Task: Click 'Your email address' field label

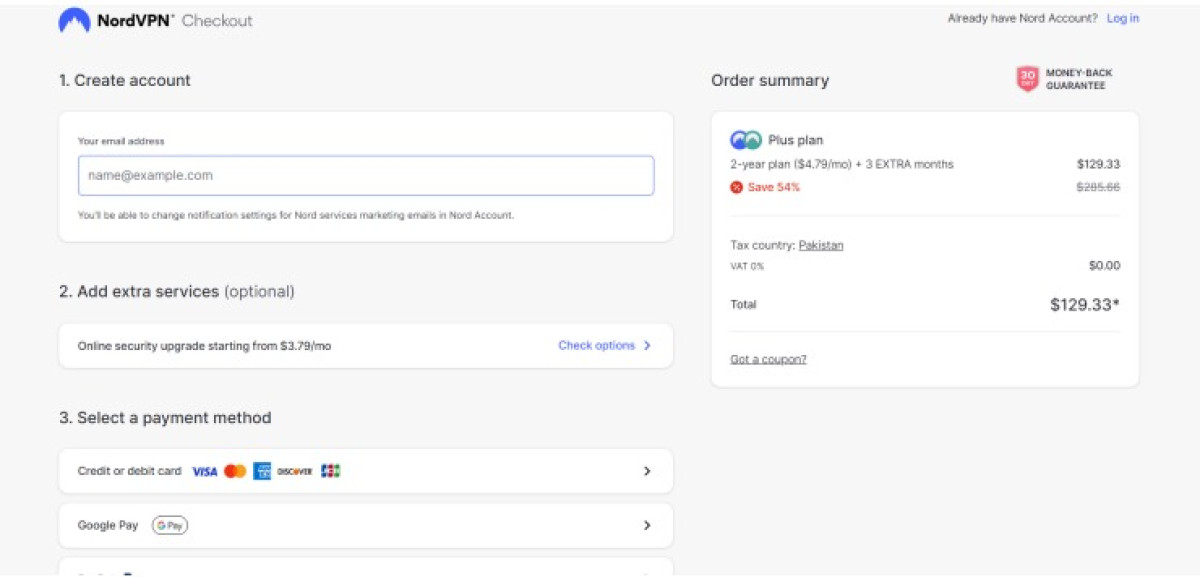Action: [121, 141]
